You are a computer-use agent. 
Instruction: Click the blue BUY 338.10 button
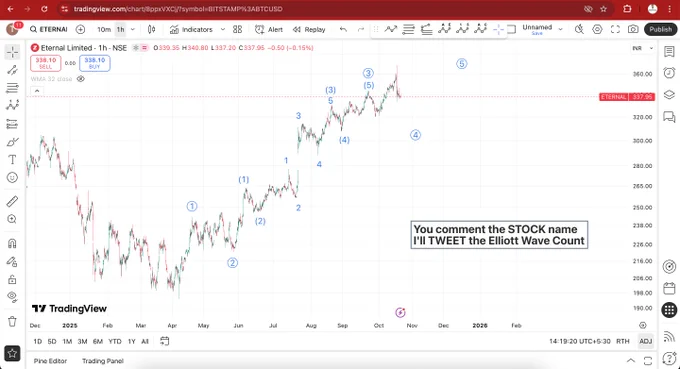point(95,63)
